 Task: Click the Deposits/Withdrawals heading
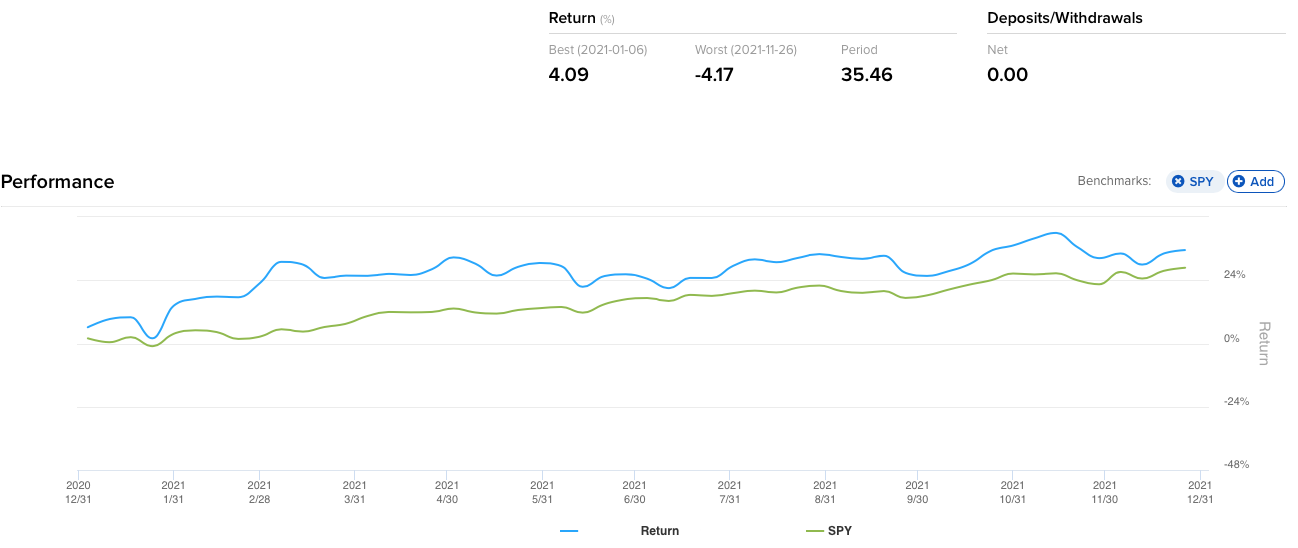click(x=1064, y=18)
